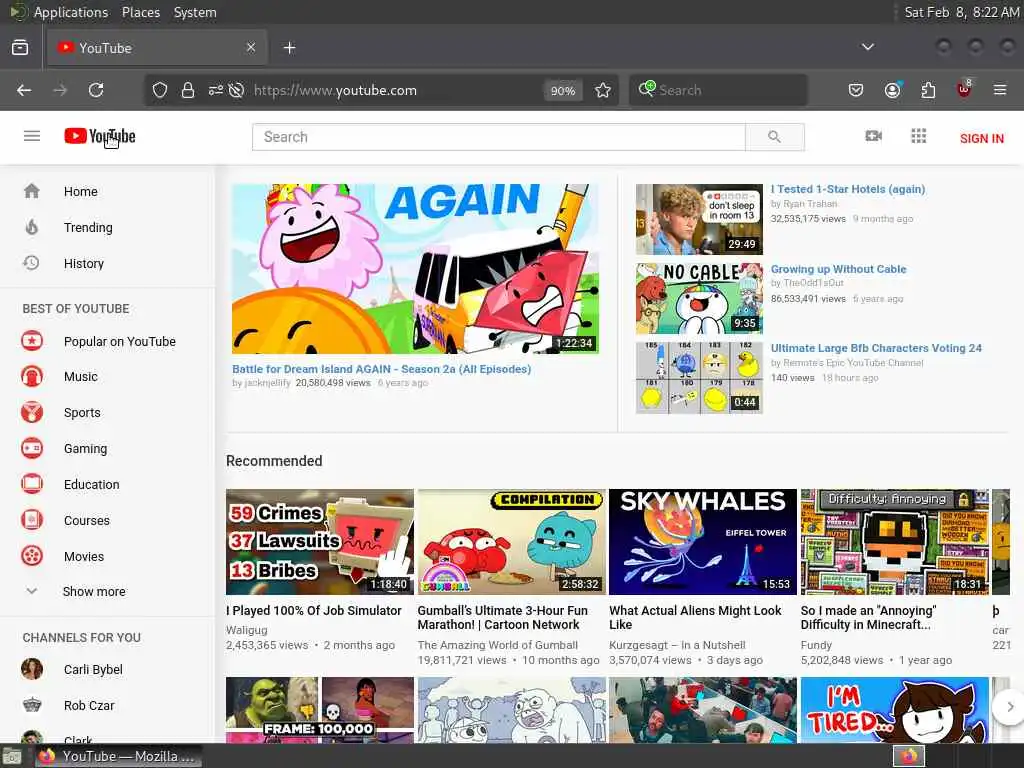Click the History clock icon
The width and height of the screenshot is (1024, 768).
click(31, 263)
